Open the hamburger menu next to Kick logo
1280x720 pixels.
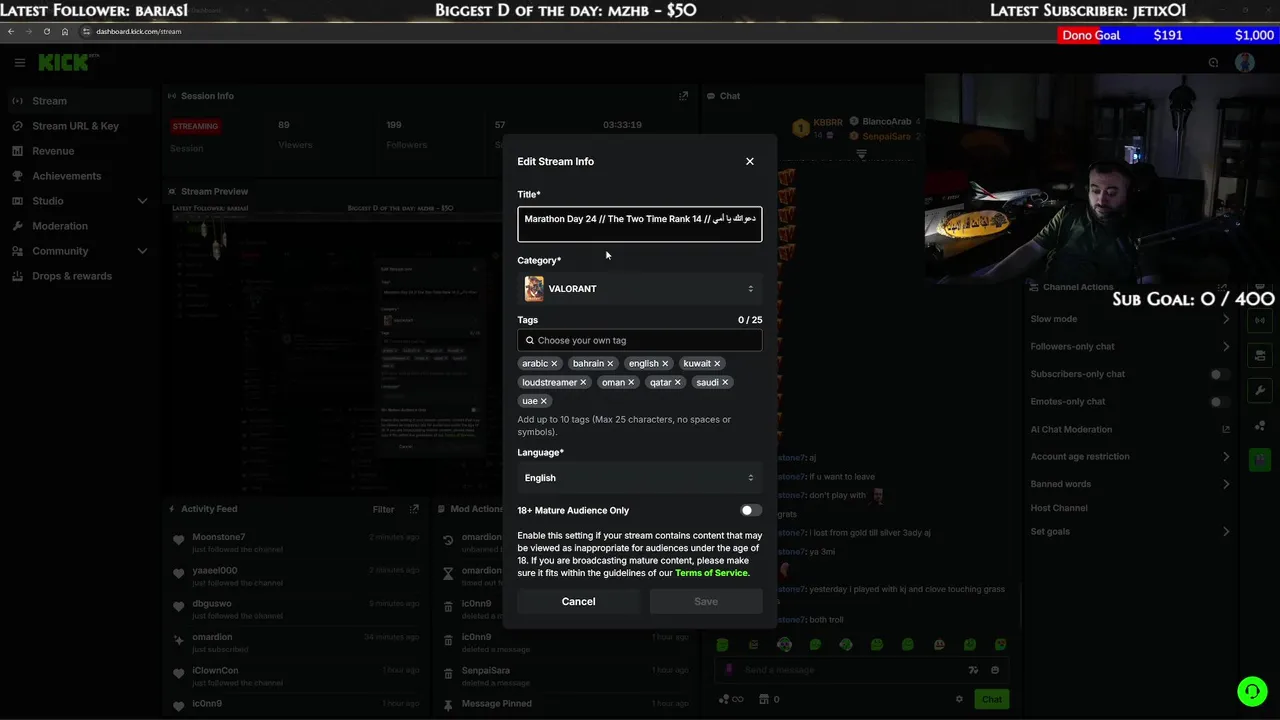(x=19, y=62)
